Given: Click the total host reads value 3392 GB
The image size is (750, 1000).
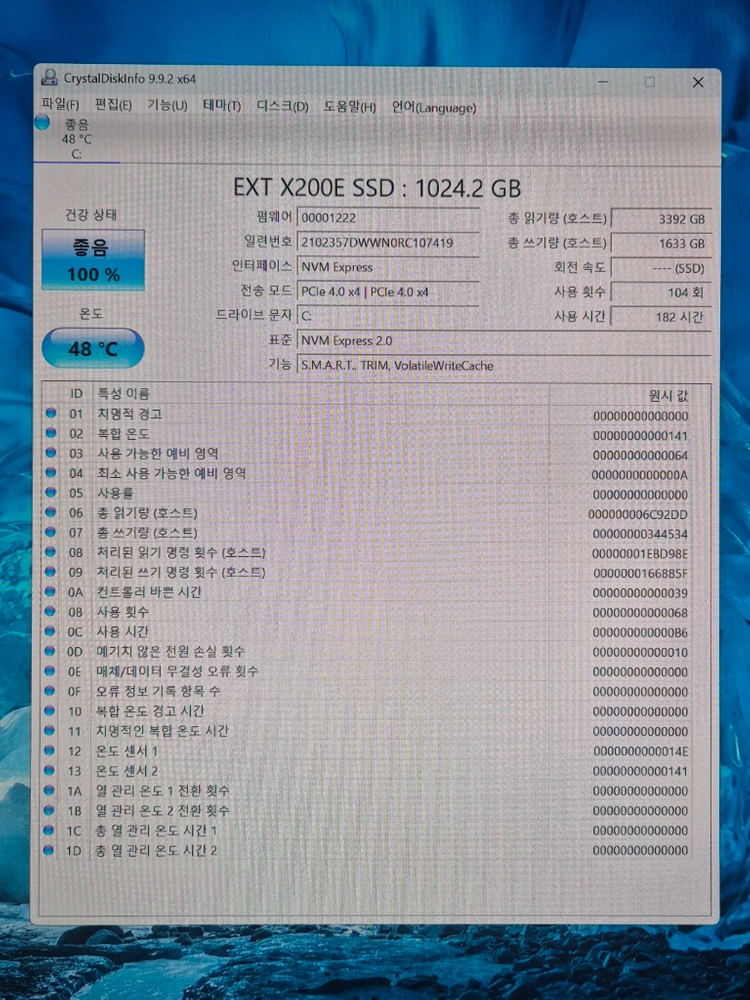Looking at the screenshot, I should pyautogui.click(x=660, y=219).
